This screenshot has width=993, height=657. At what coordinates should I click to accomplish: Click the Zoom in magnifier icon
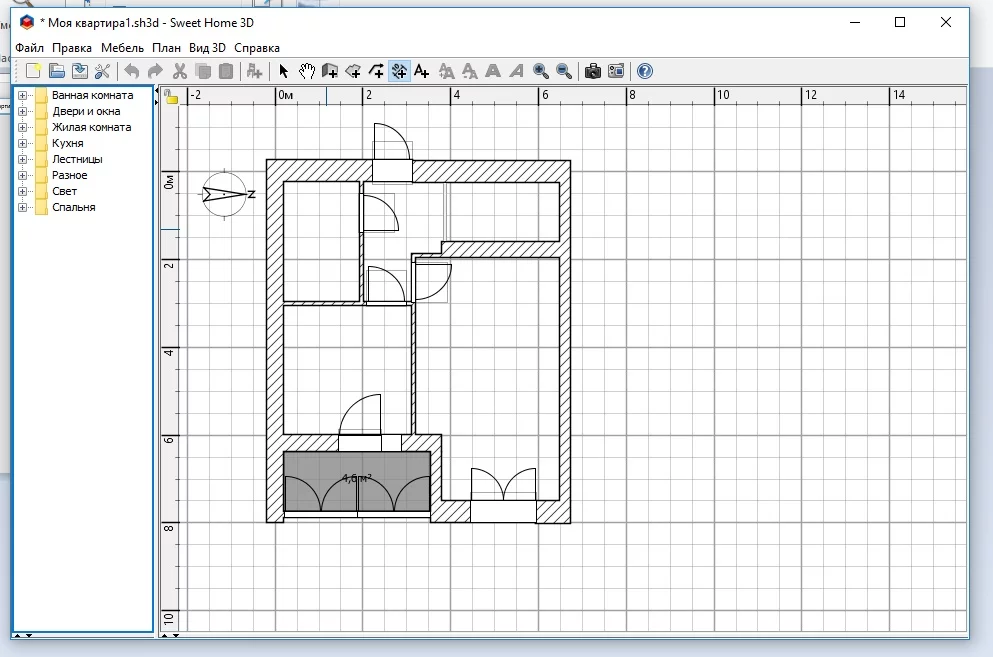pyautogui.click(x=541, y=71)
